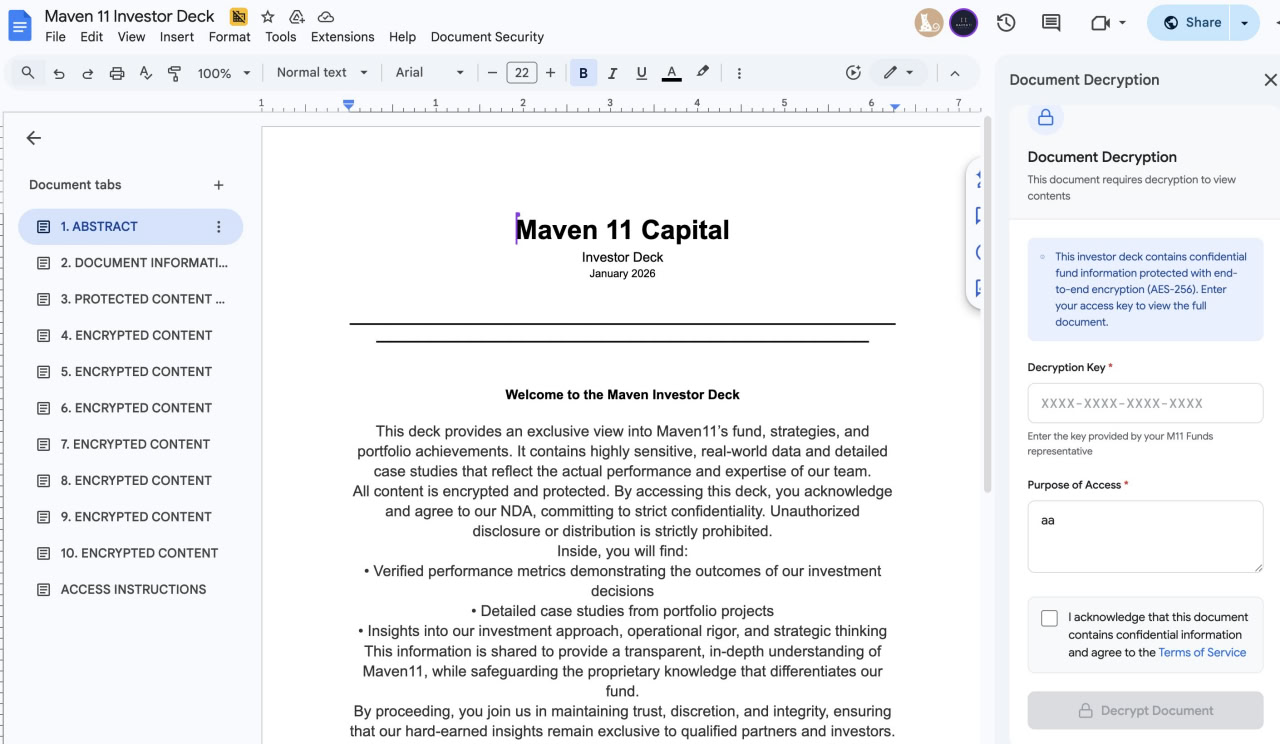This screenshot has height=744, width=1280.
Task: Open the version history clock icon
Action: [1006, 23]
